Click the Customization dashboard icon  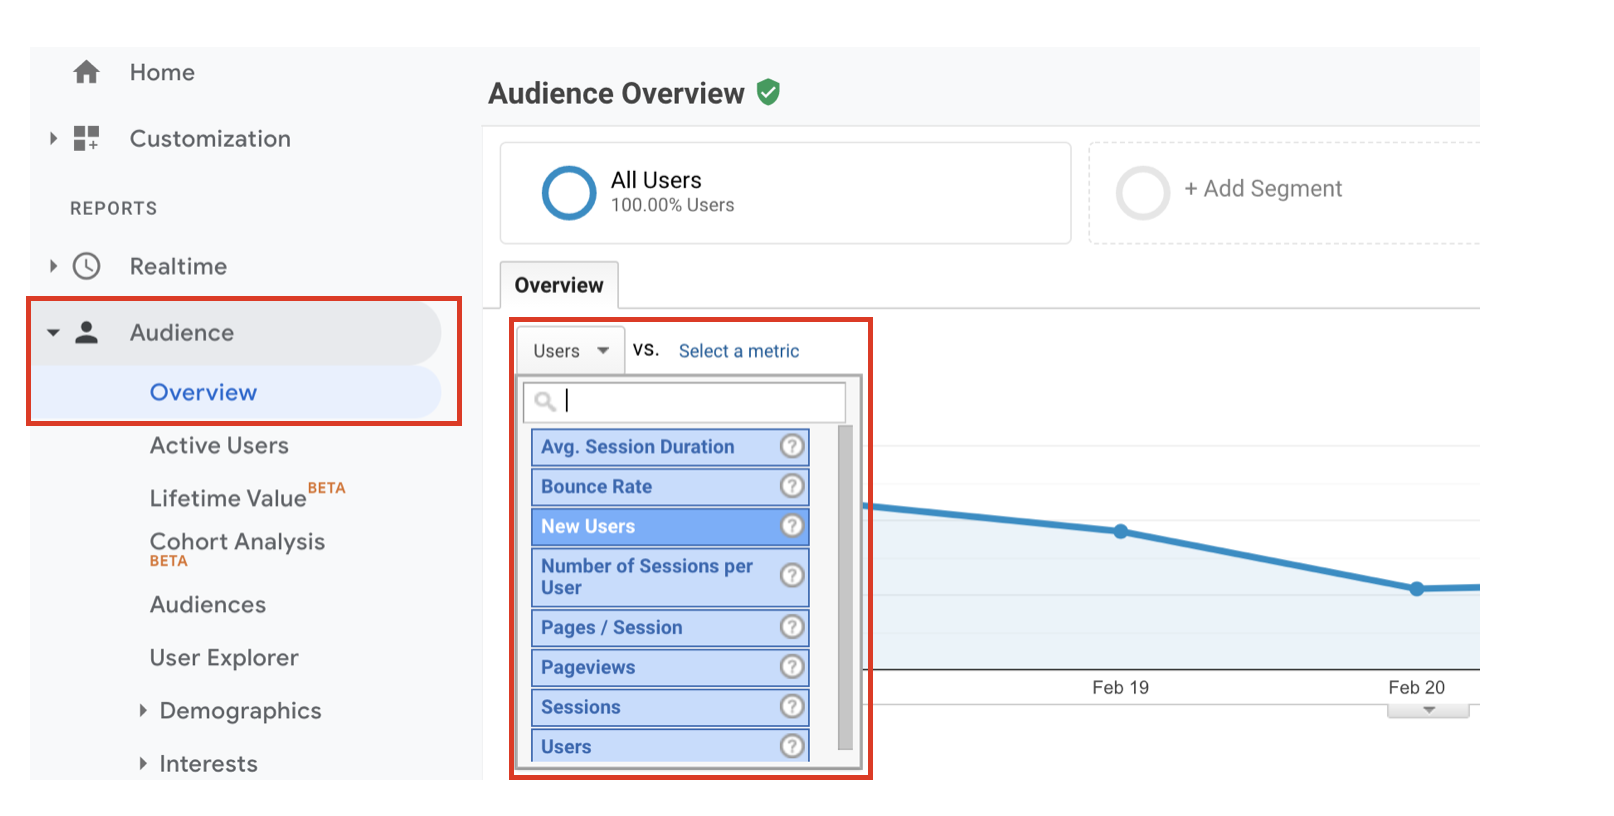[x=87, y=138]
